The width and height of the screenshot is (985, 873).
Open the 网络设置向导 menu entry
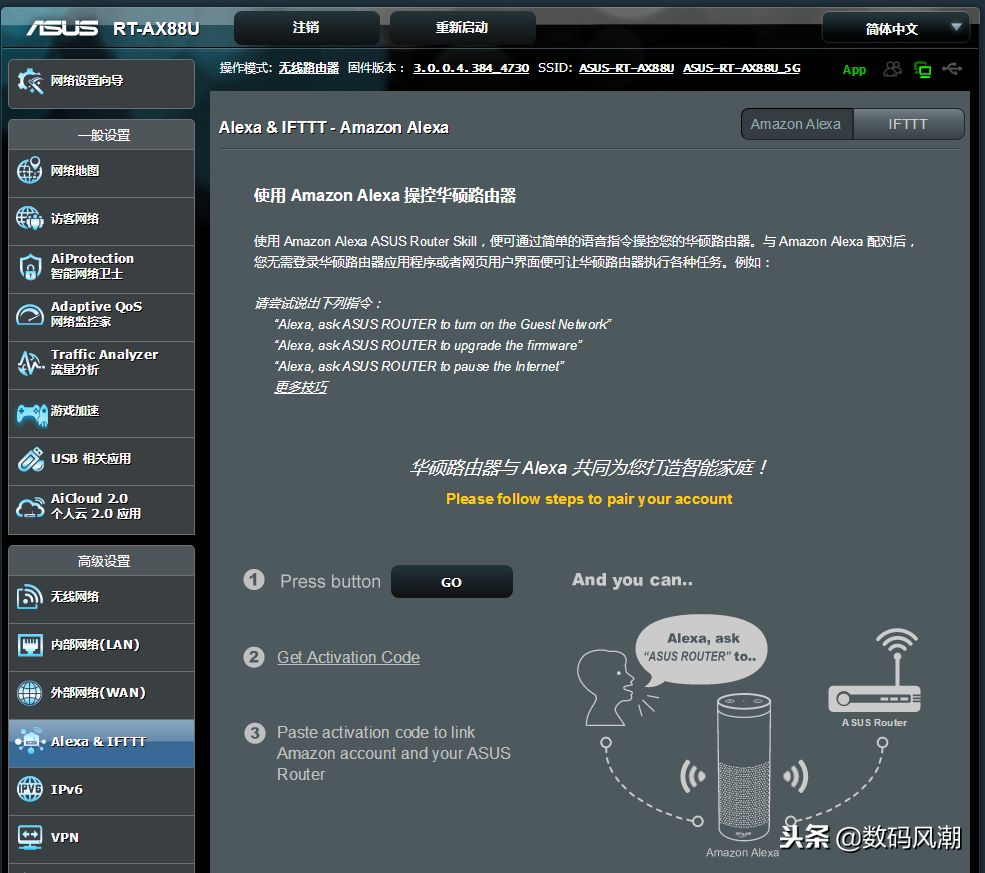(x=102, y=84)
